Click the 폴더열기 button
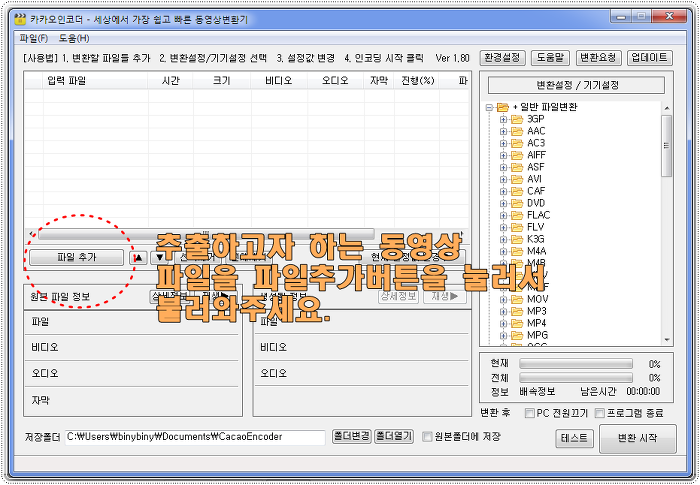700x485 pixels. pyautogui.click(x=394, y=436)
